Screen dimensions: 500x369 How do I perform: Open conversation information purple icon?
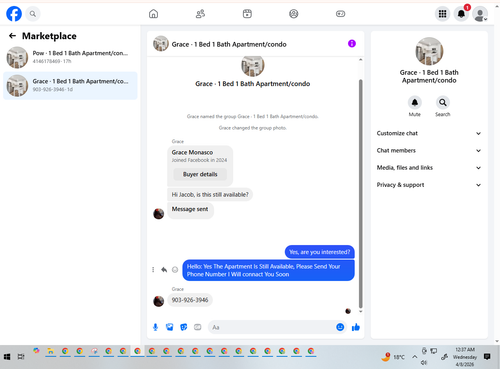pyautogui.click(x=352, y=44)
